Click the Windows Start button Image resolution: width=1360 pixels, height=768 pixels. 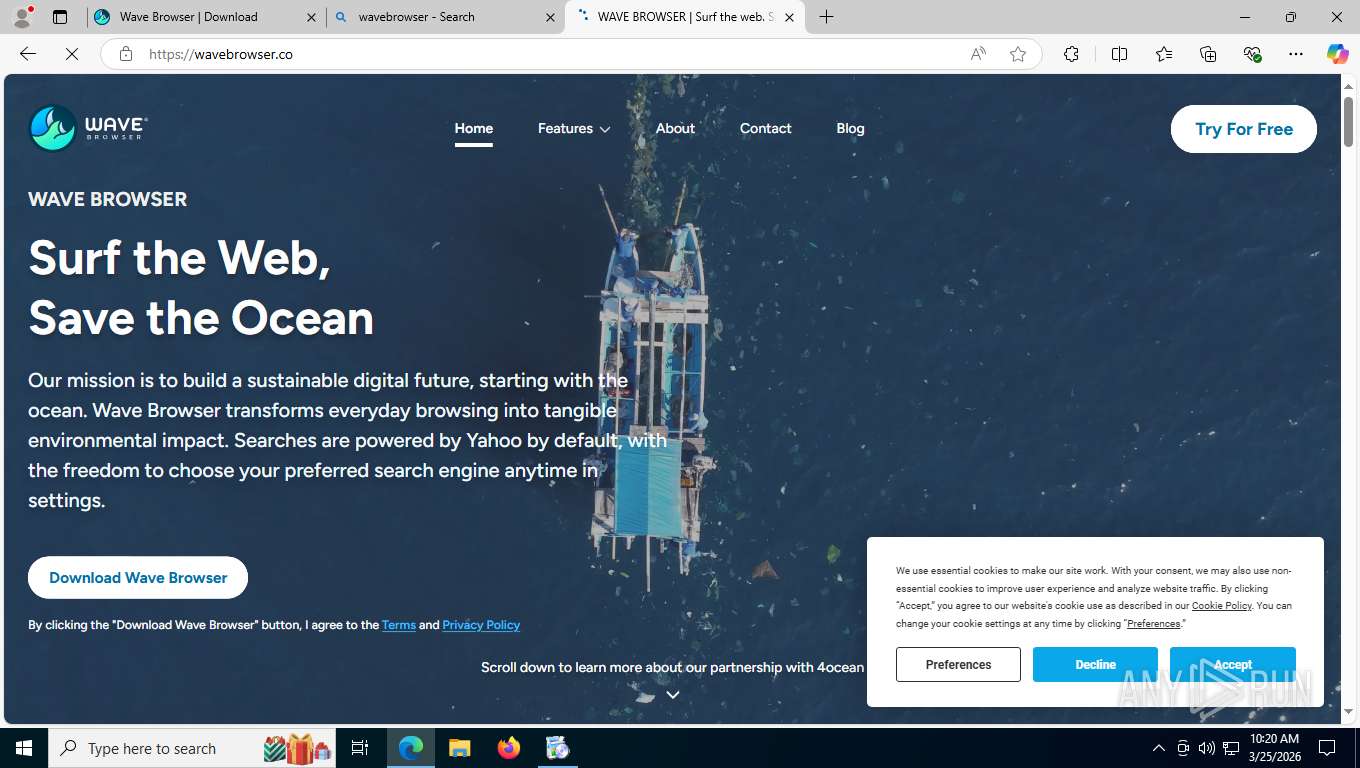[x=24, y=748]
